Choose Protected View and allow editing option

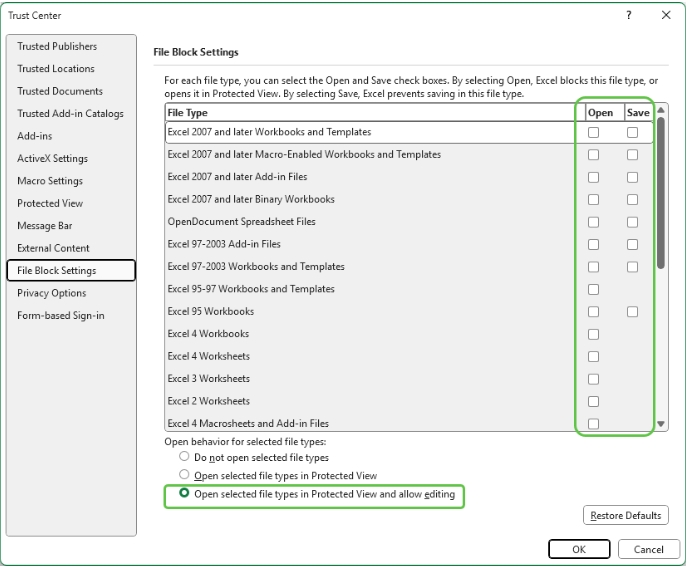pos(184,494)
